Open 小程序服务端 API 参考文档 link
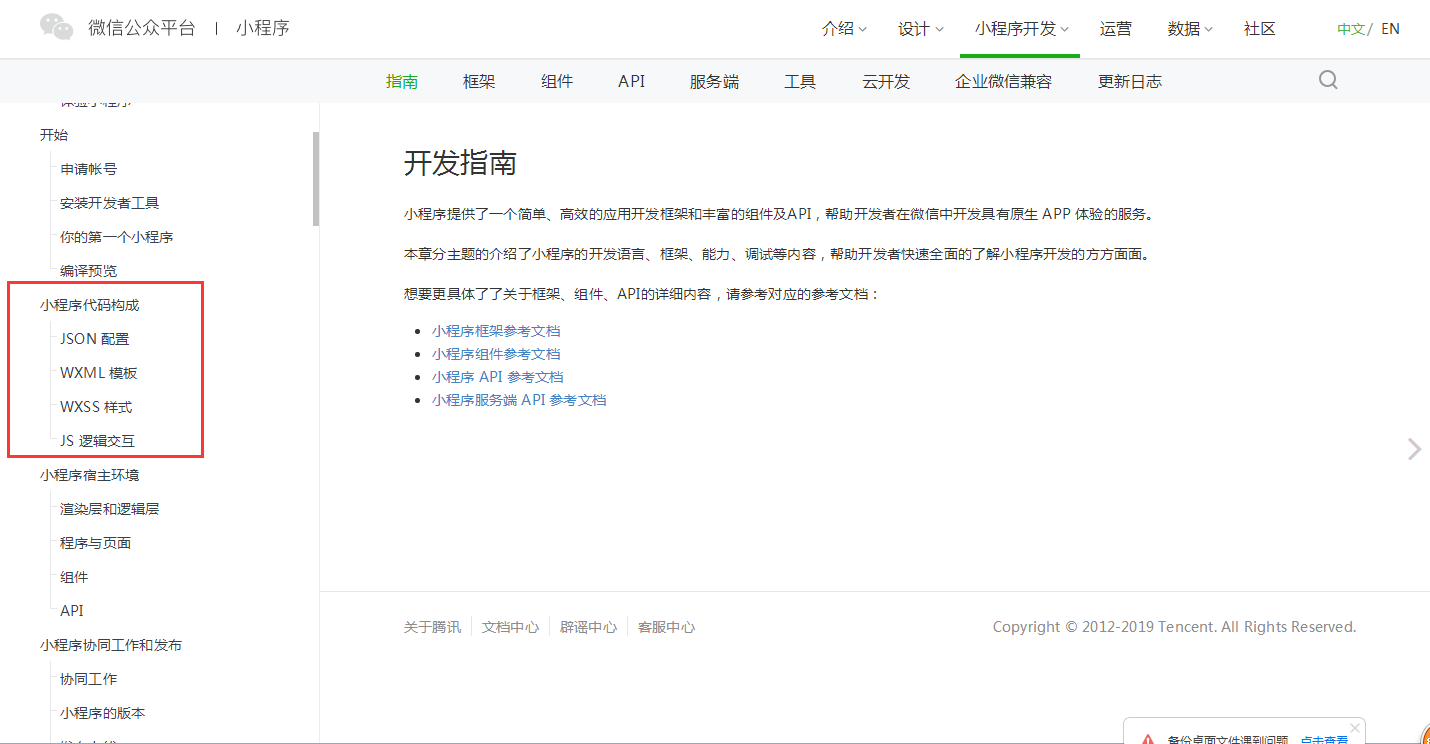 (519, 400)
